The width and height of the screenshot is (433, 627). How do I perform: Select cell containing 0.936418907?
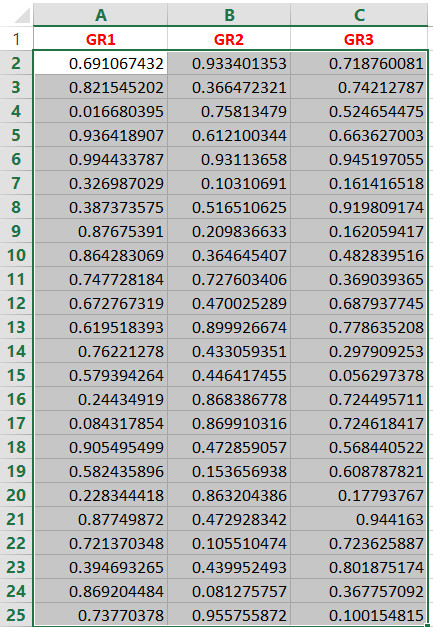tap(100, 135)
